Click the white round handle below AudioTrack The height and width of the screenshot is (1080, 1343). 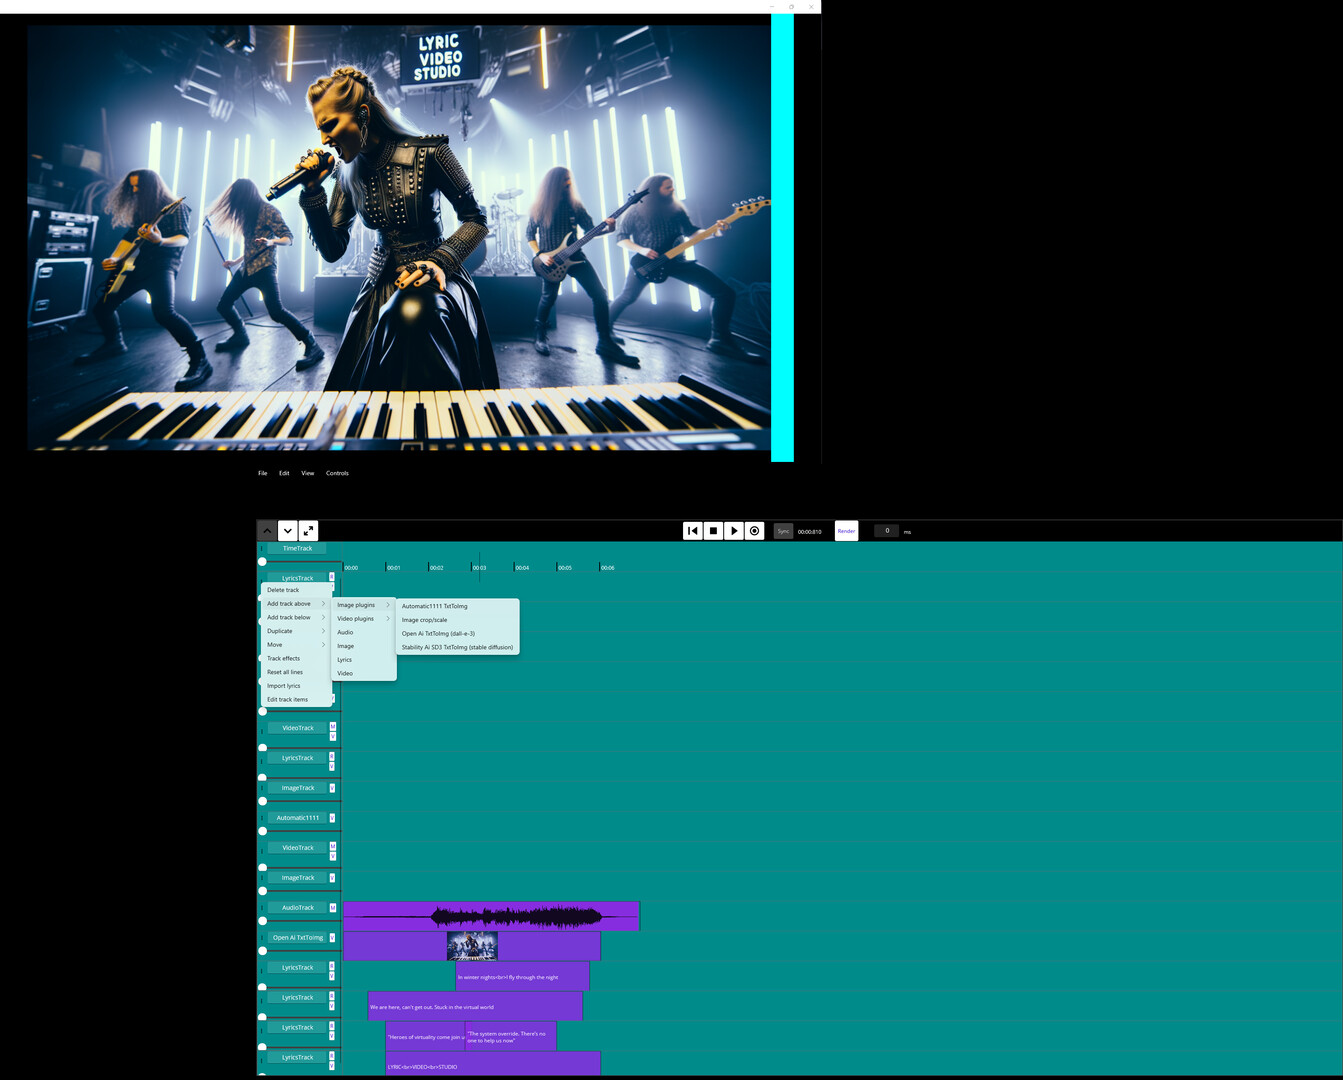click(263, 921)
